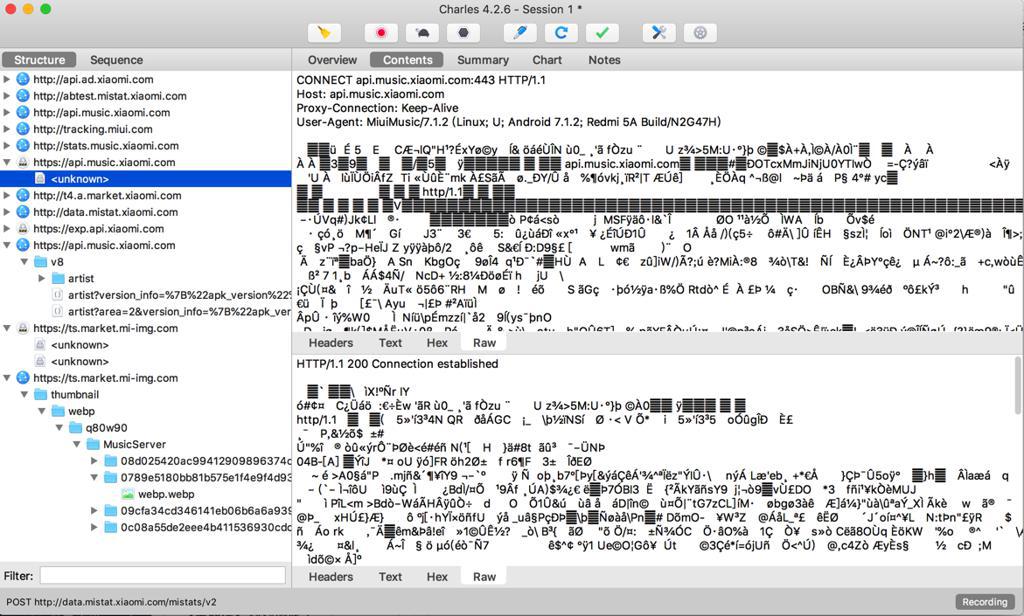The image size is (1024, 616).
Task: Open the Compose pen tool
Action: click(x=520, y=33)
